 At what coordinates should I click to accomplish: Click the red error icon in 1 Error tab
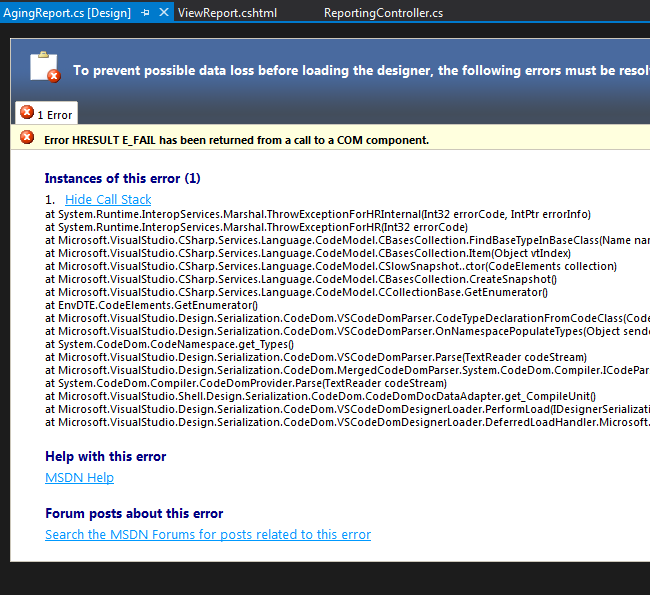click(27, 112)
